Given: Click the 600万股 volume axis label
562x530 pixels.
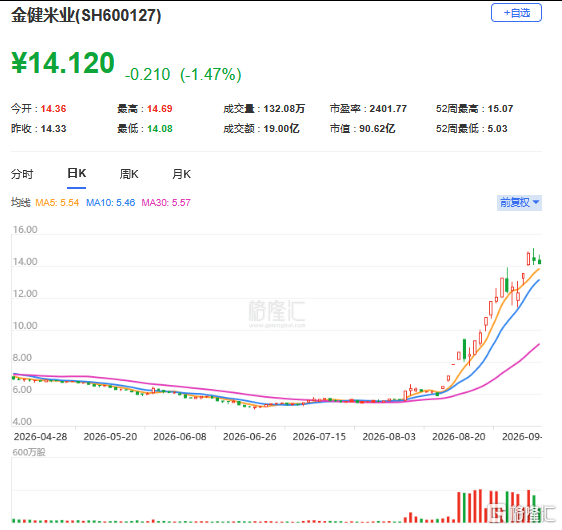Looking at the screenshot, I should tap(29, 452).
